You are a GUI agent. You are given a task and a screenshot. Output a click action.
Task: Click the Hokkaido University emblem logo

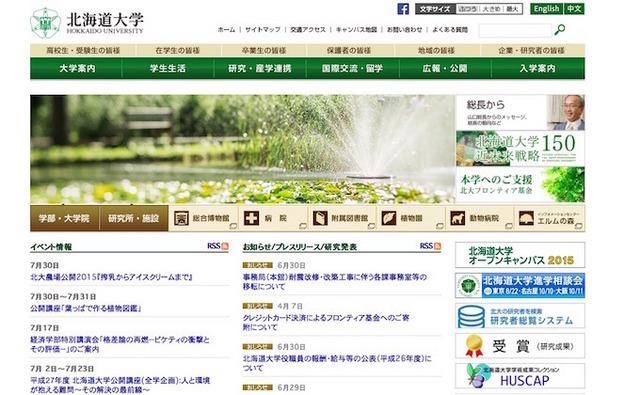[x=45, y=23]
